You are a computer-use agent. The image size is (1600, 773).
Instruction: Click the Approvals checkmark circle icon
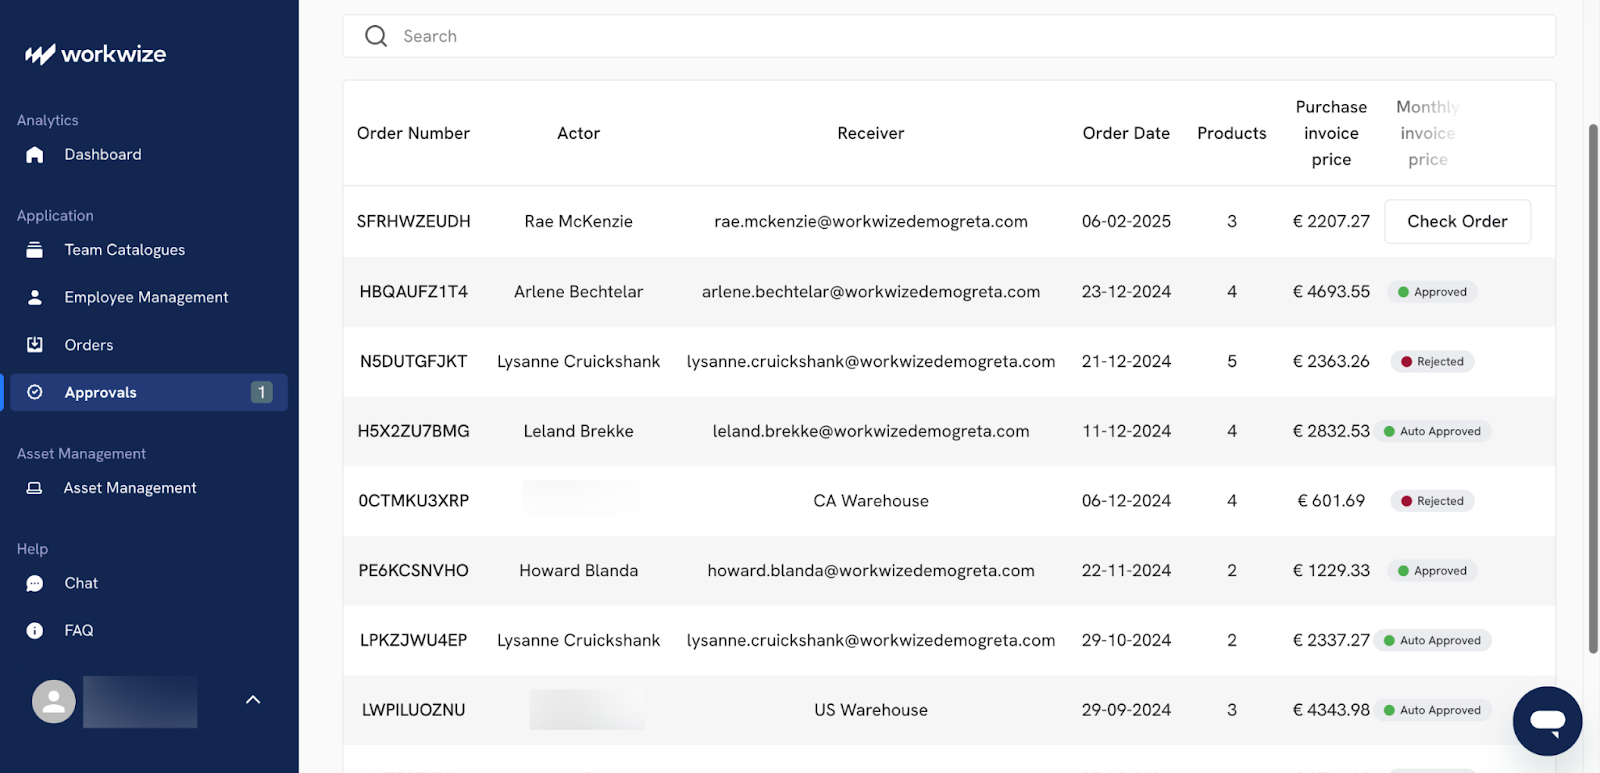tap(35, 392)
